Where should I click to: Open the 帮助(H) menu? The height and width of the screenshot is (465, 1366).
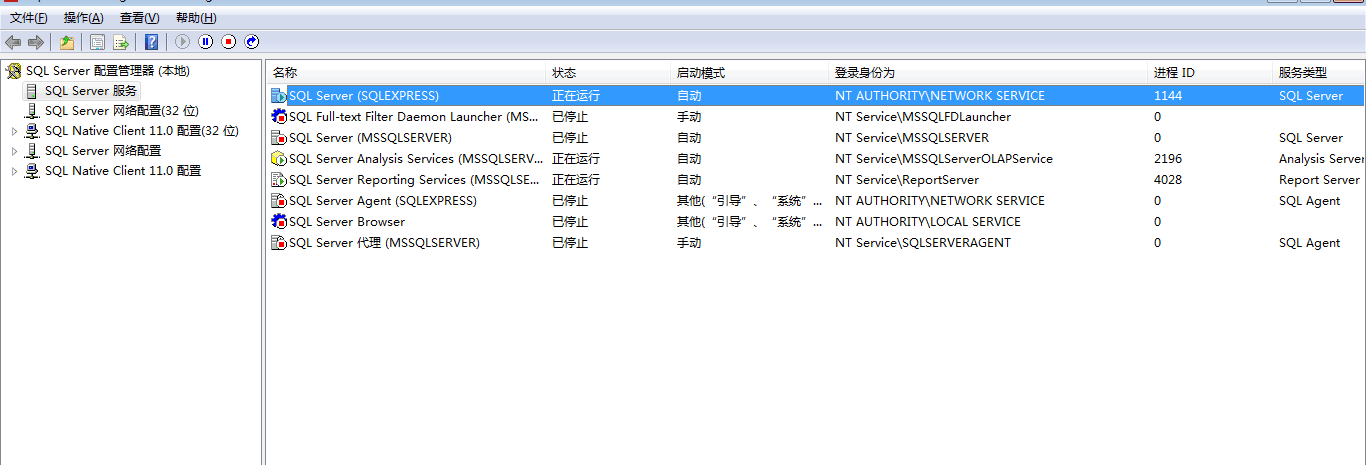point(196,18)
